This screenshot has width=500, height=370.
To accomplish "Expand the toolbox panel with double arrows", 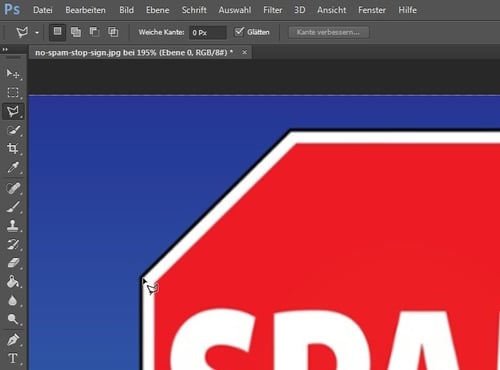I will pyautogui.click(x=5, y=50).
